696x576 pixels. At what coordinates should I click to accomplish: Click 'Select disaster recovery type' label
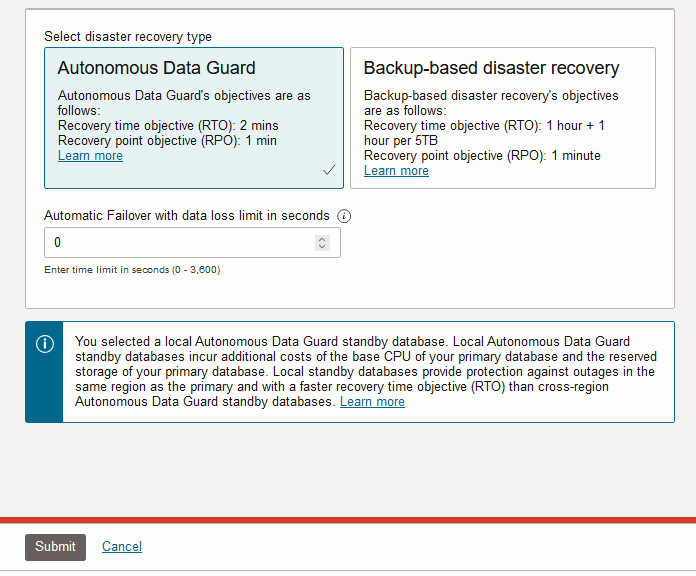(x=128, y=36)
